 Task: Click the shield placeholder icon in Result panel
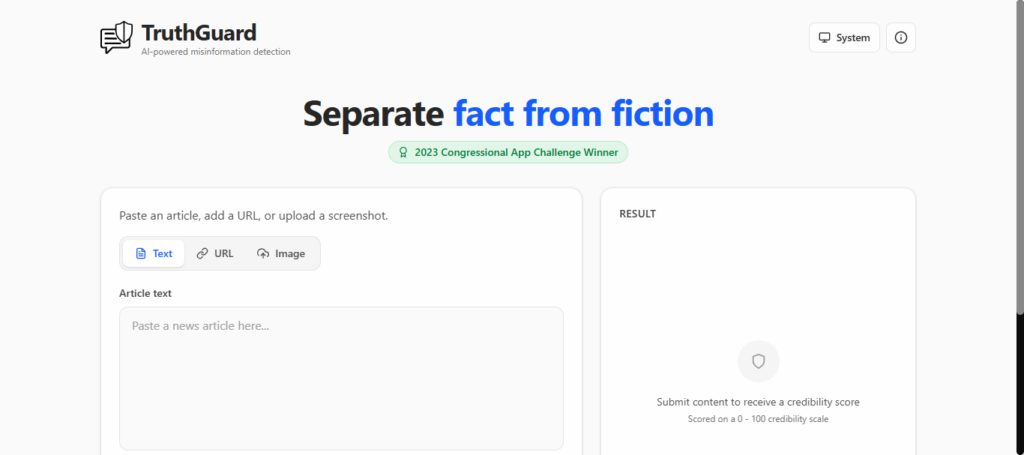click(758, 361)
